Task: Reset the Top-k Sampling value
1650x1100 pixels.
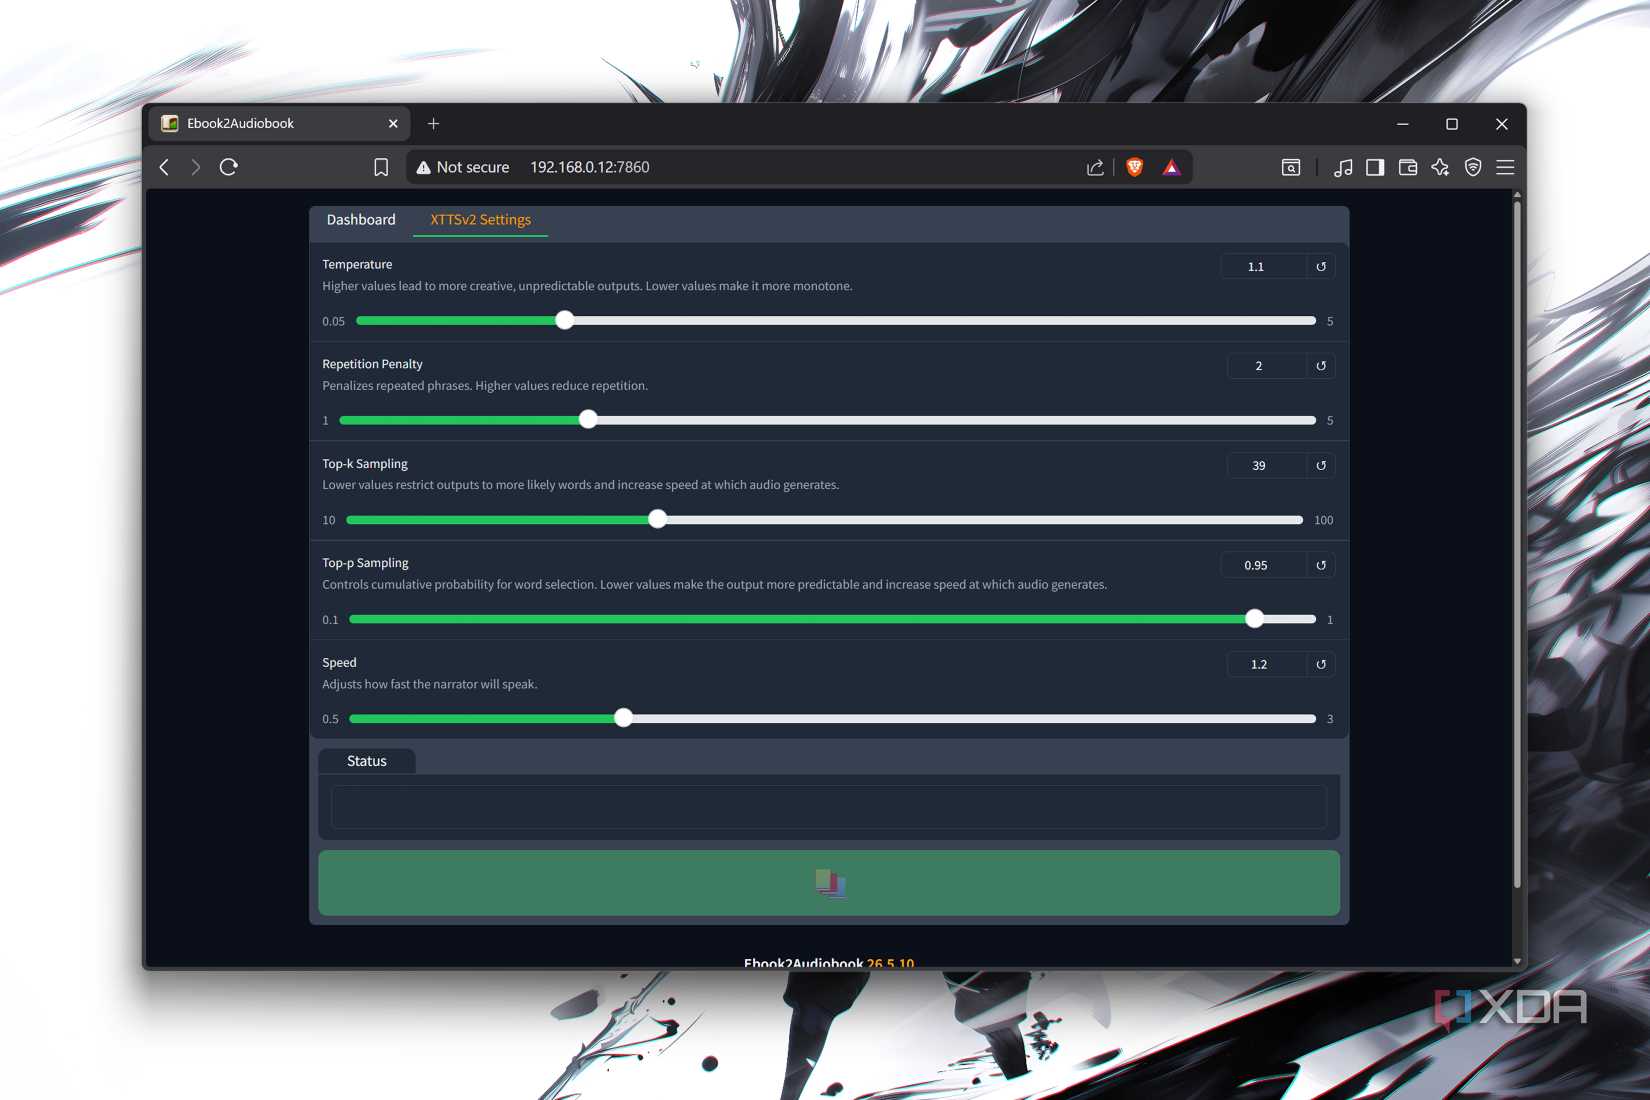Action: tap(1321, 465)
